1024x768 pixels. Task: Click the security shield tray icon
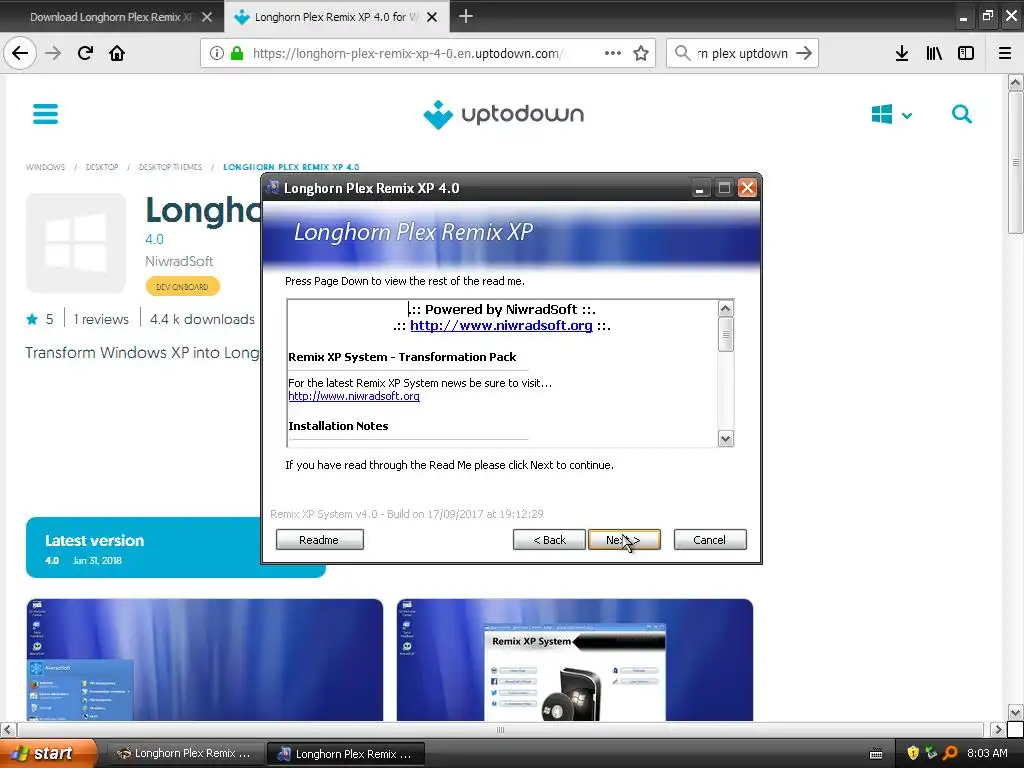click(x=913, y=754)
